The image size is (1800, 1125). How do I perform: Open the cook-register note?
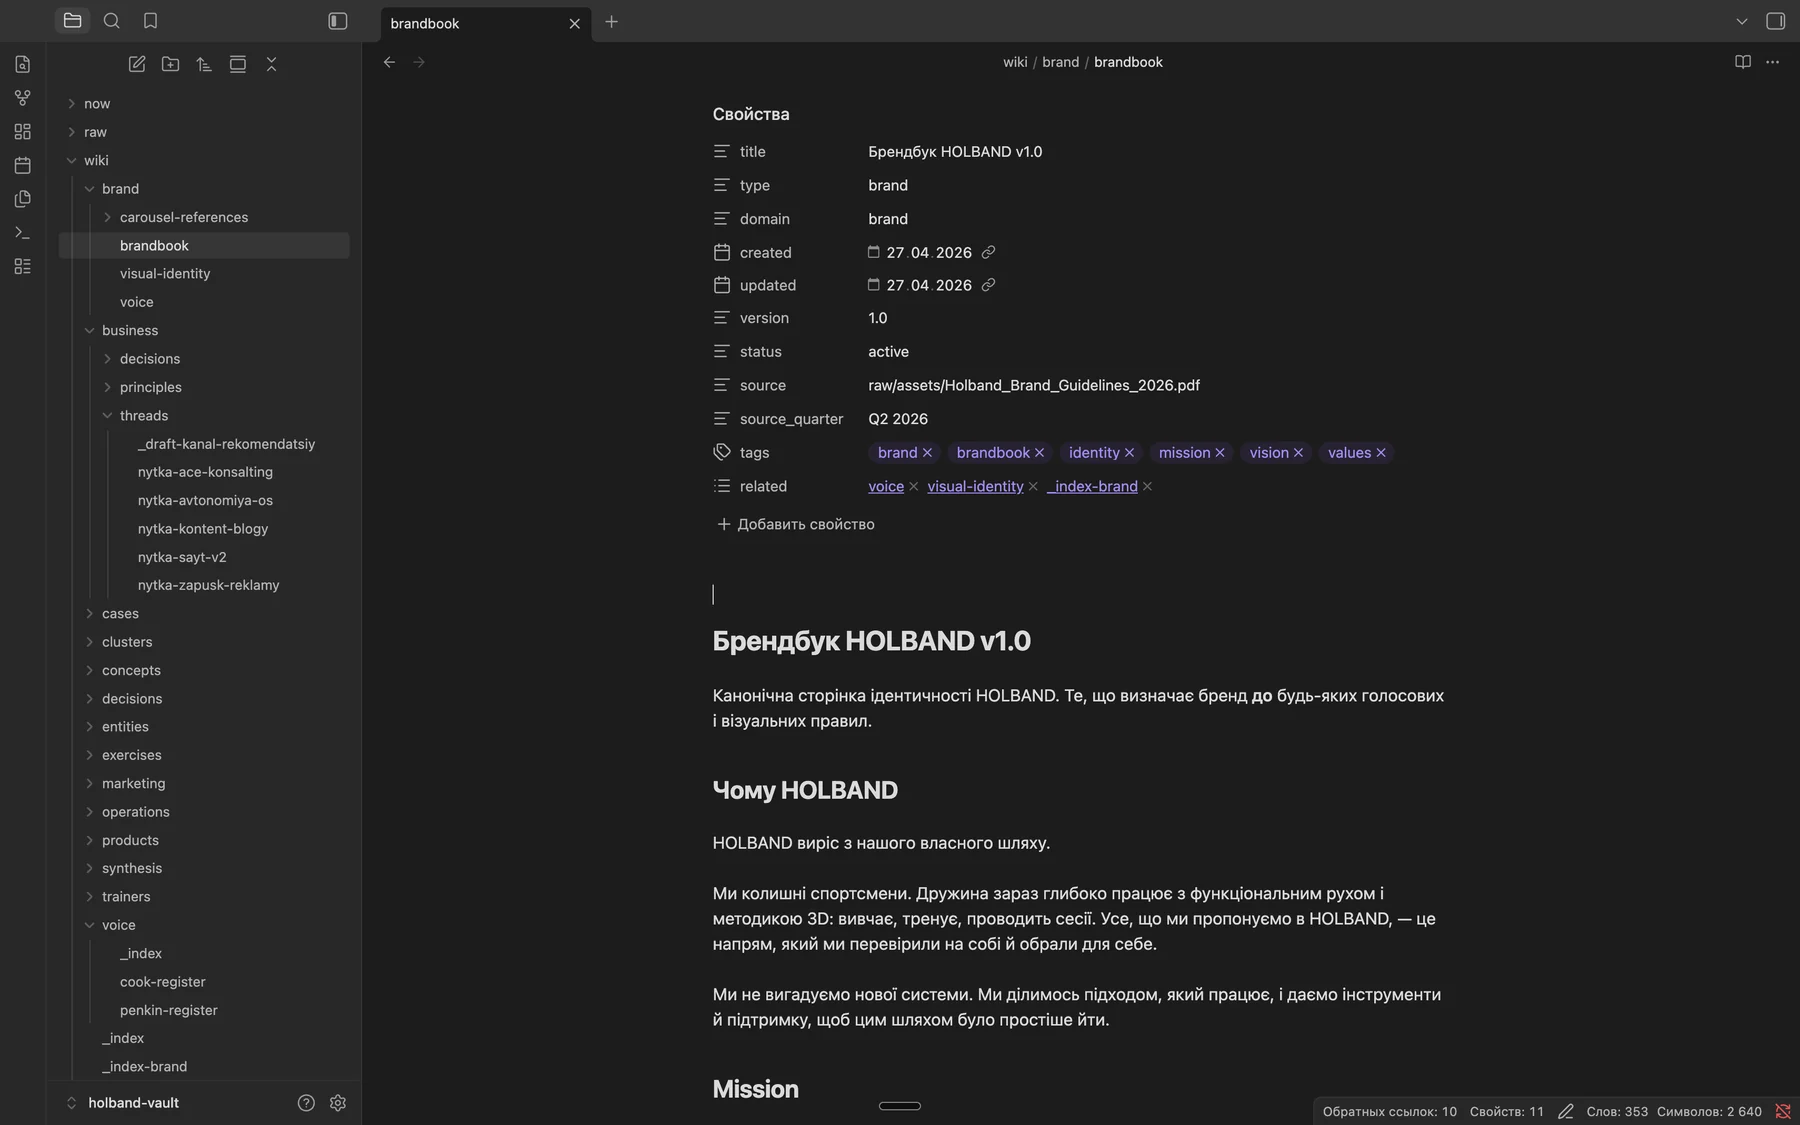[x=163, y=982]
